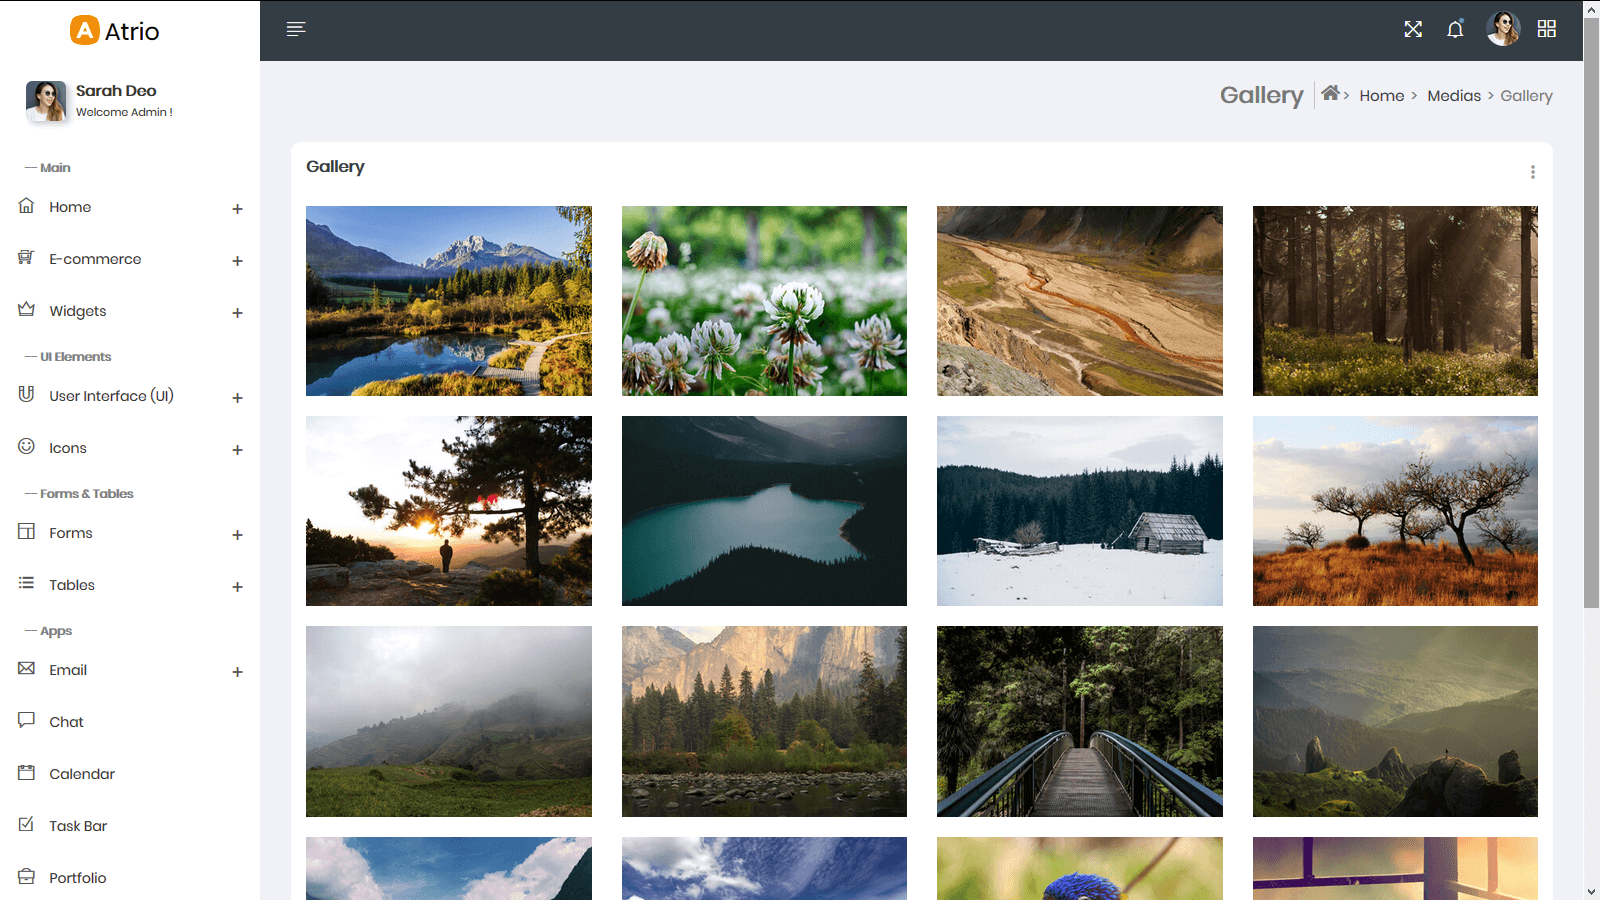Open Calendar from the sidebar
Image resolution: width=1600 pixels, height=900 pixels.
[x=81, y=774]
